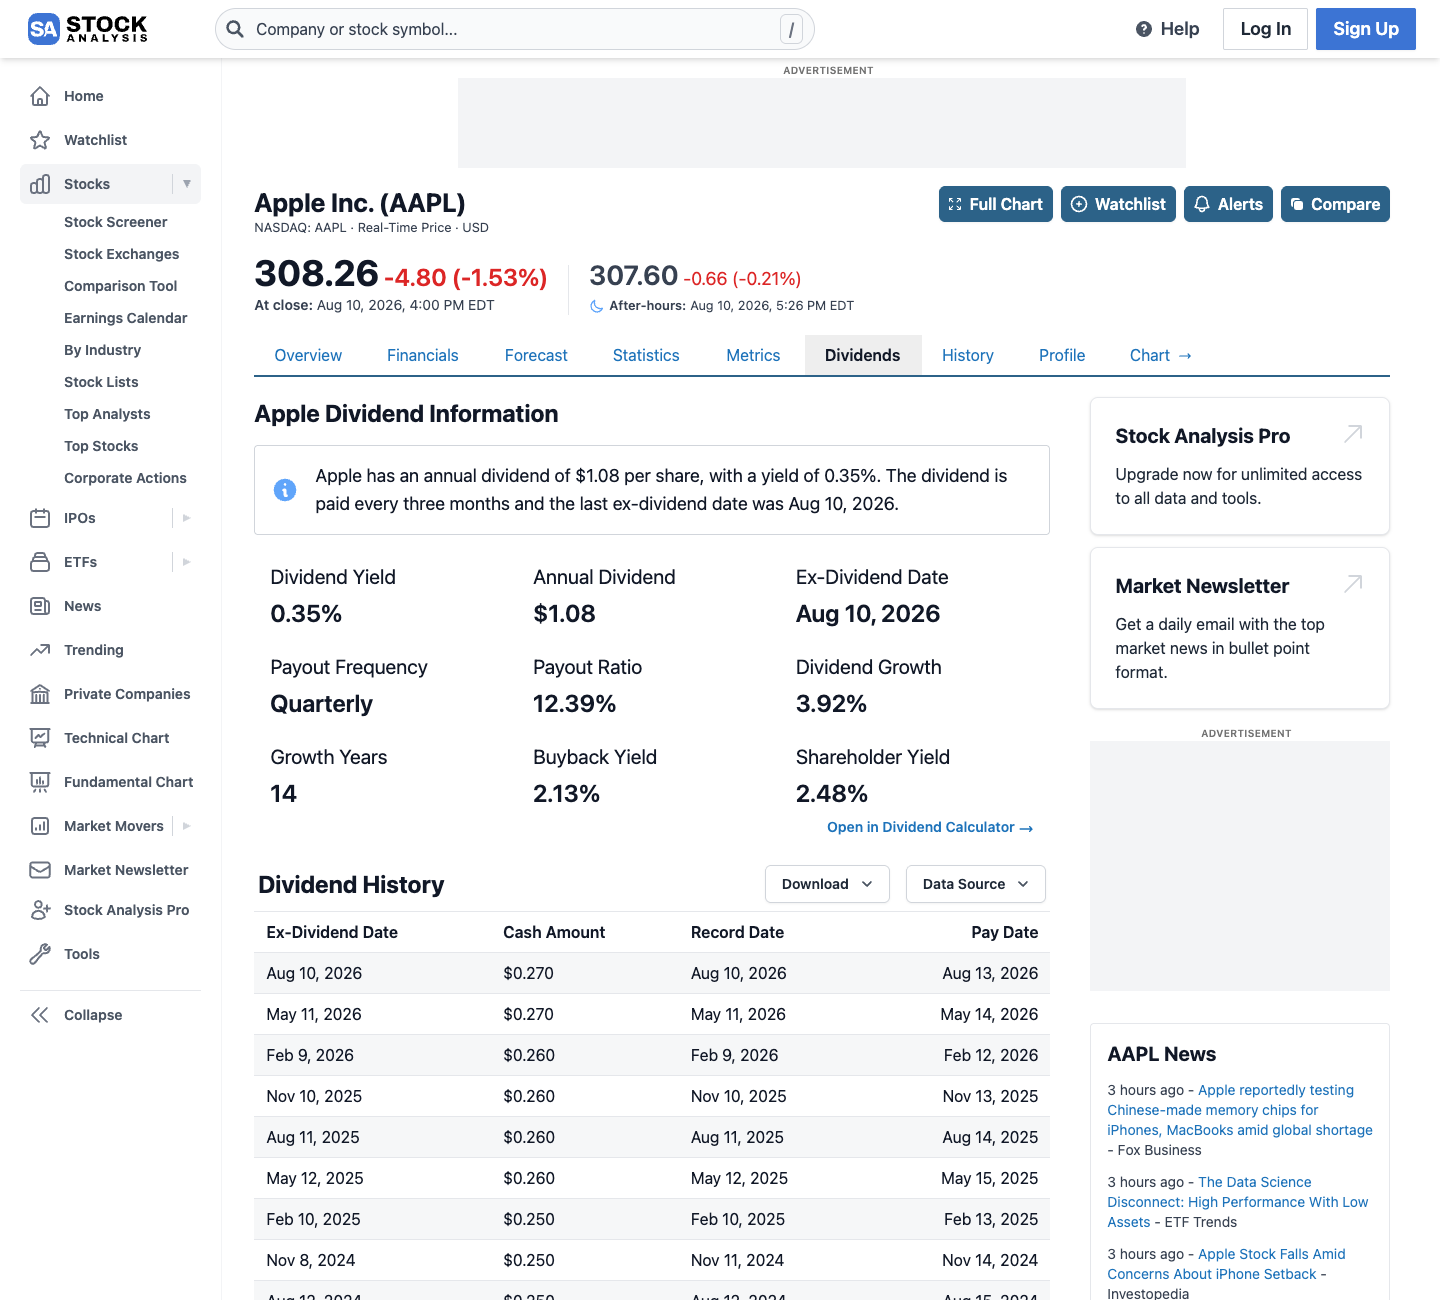Switch to the Profile tab

coord(1062,355)
